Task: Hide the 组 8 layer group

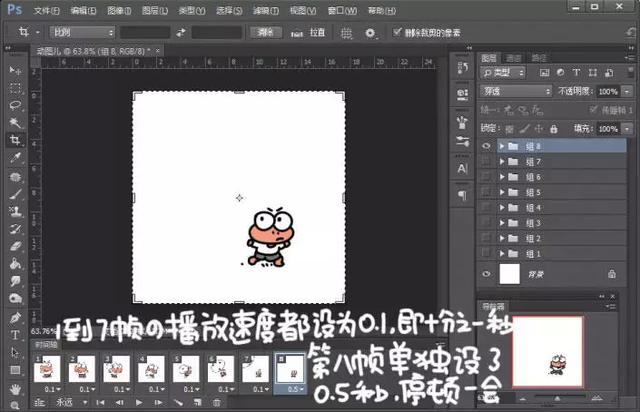Action: [486, 146]
